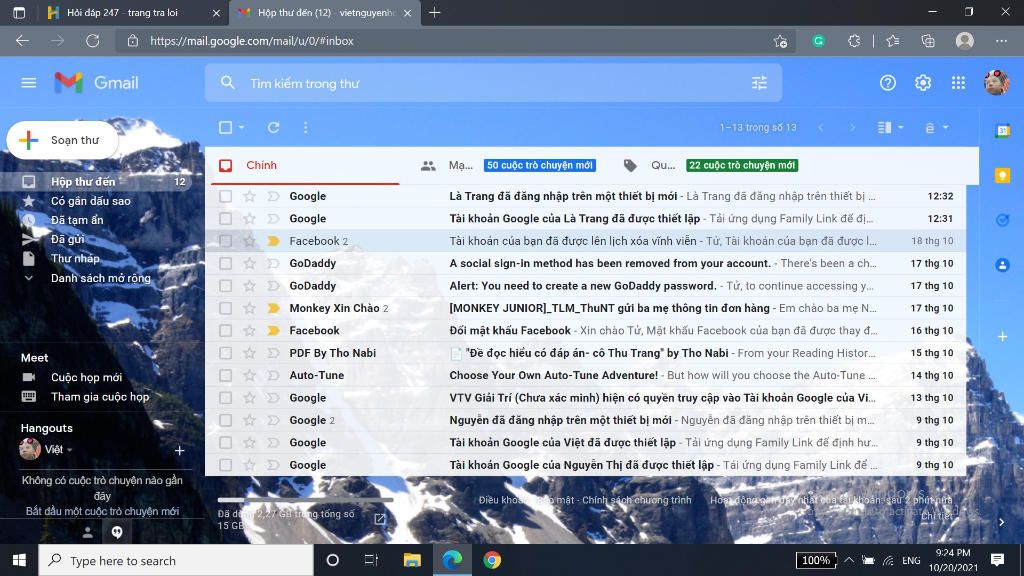This screenshot has height=576, width=1024.
Task: Switch to Hỏi đáp 247 browser tab
Action: [x=134, y=12]
